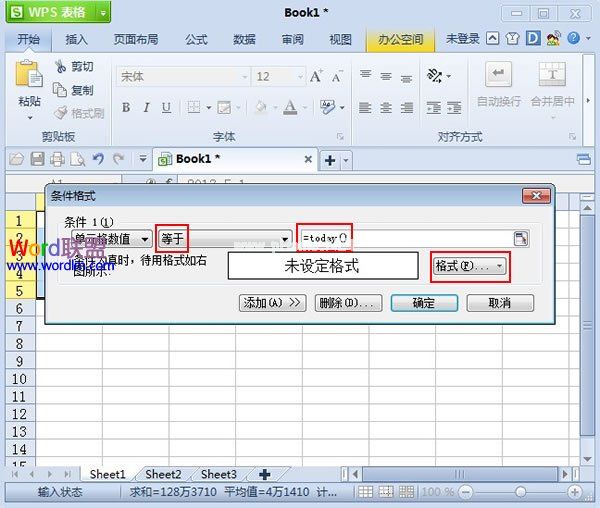600x508 pixels.
Task: Switch to the 页面布局 ribbon tab
Action: tap(136, 39)
